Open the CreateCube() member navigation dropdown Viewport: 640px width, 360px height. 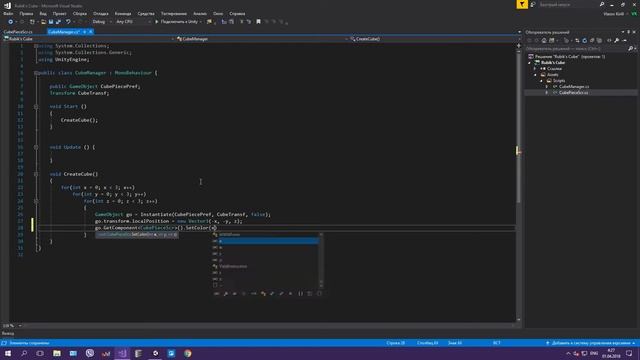433,39
